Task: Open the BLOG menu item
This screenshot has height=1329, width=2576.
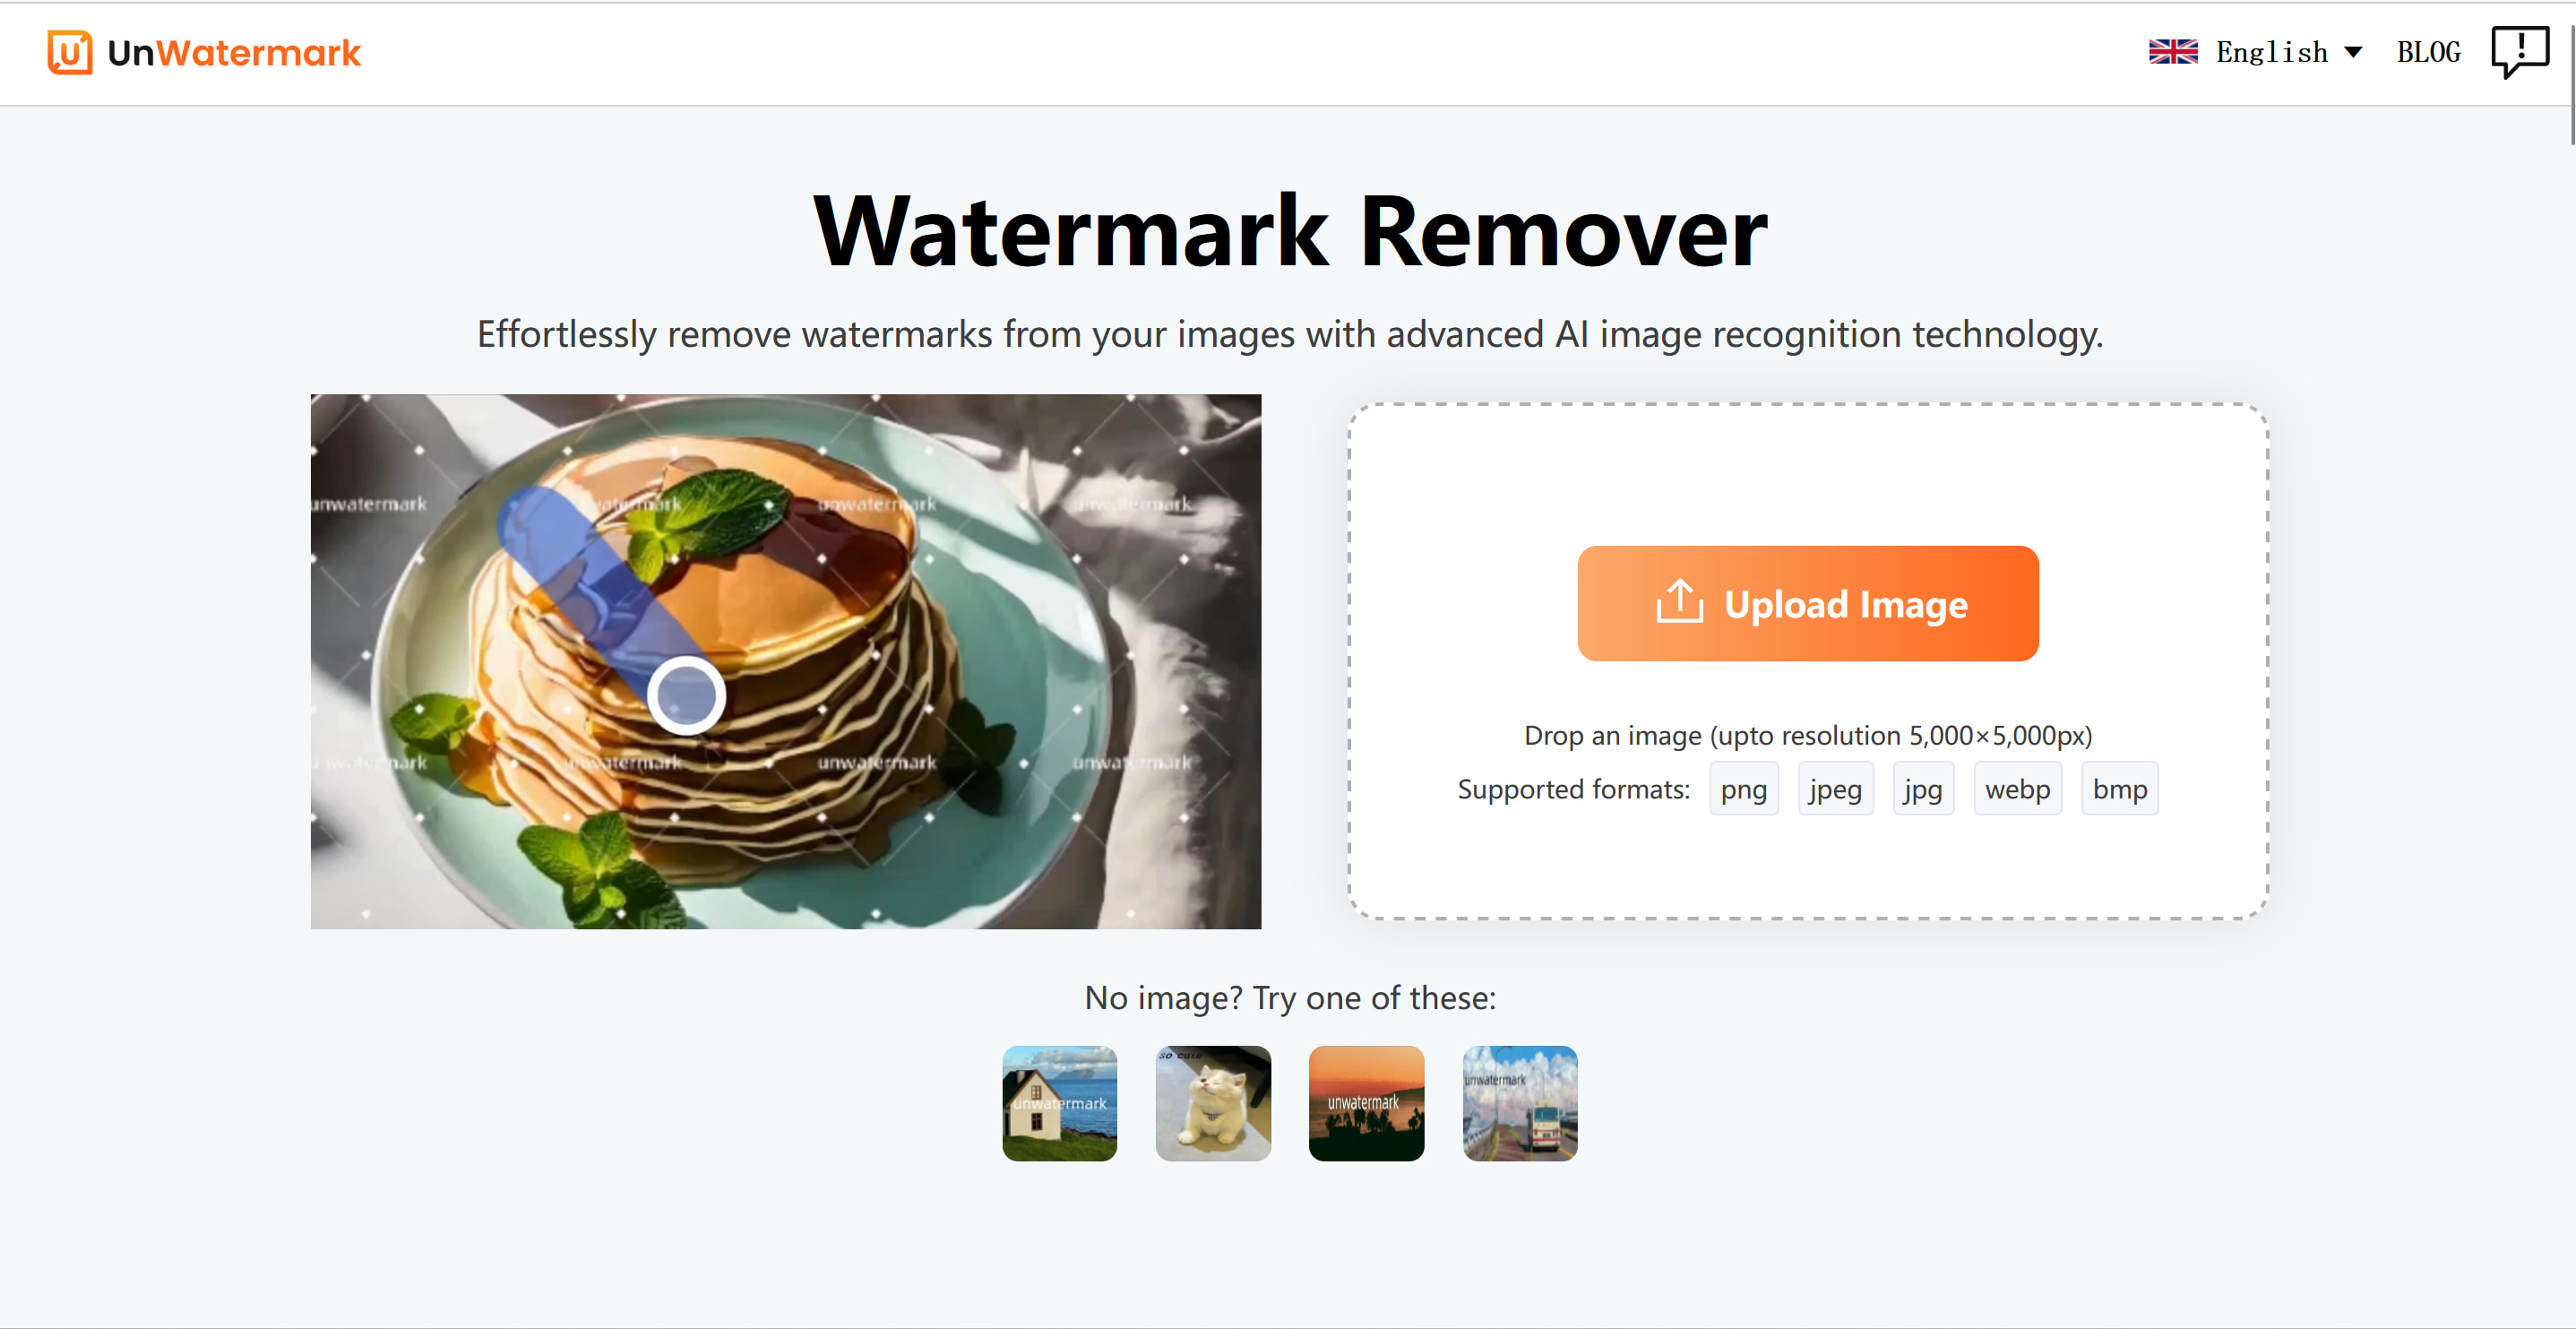Action: coord(2428,53)
